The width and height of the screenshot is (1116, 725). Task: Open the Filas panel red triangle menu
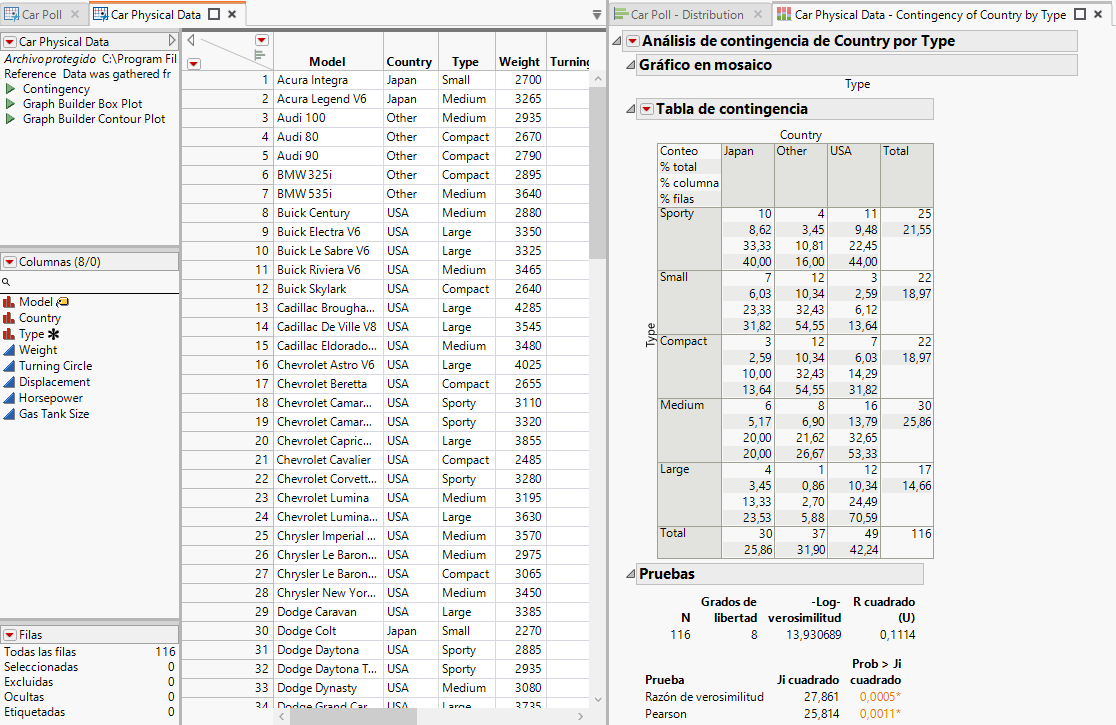(x=11, y=635)
